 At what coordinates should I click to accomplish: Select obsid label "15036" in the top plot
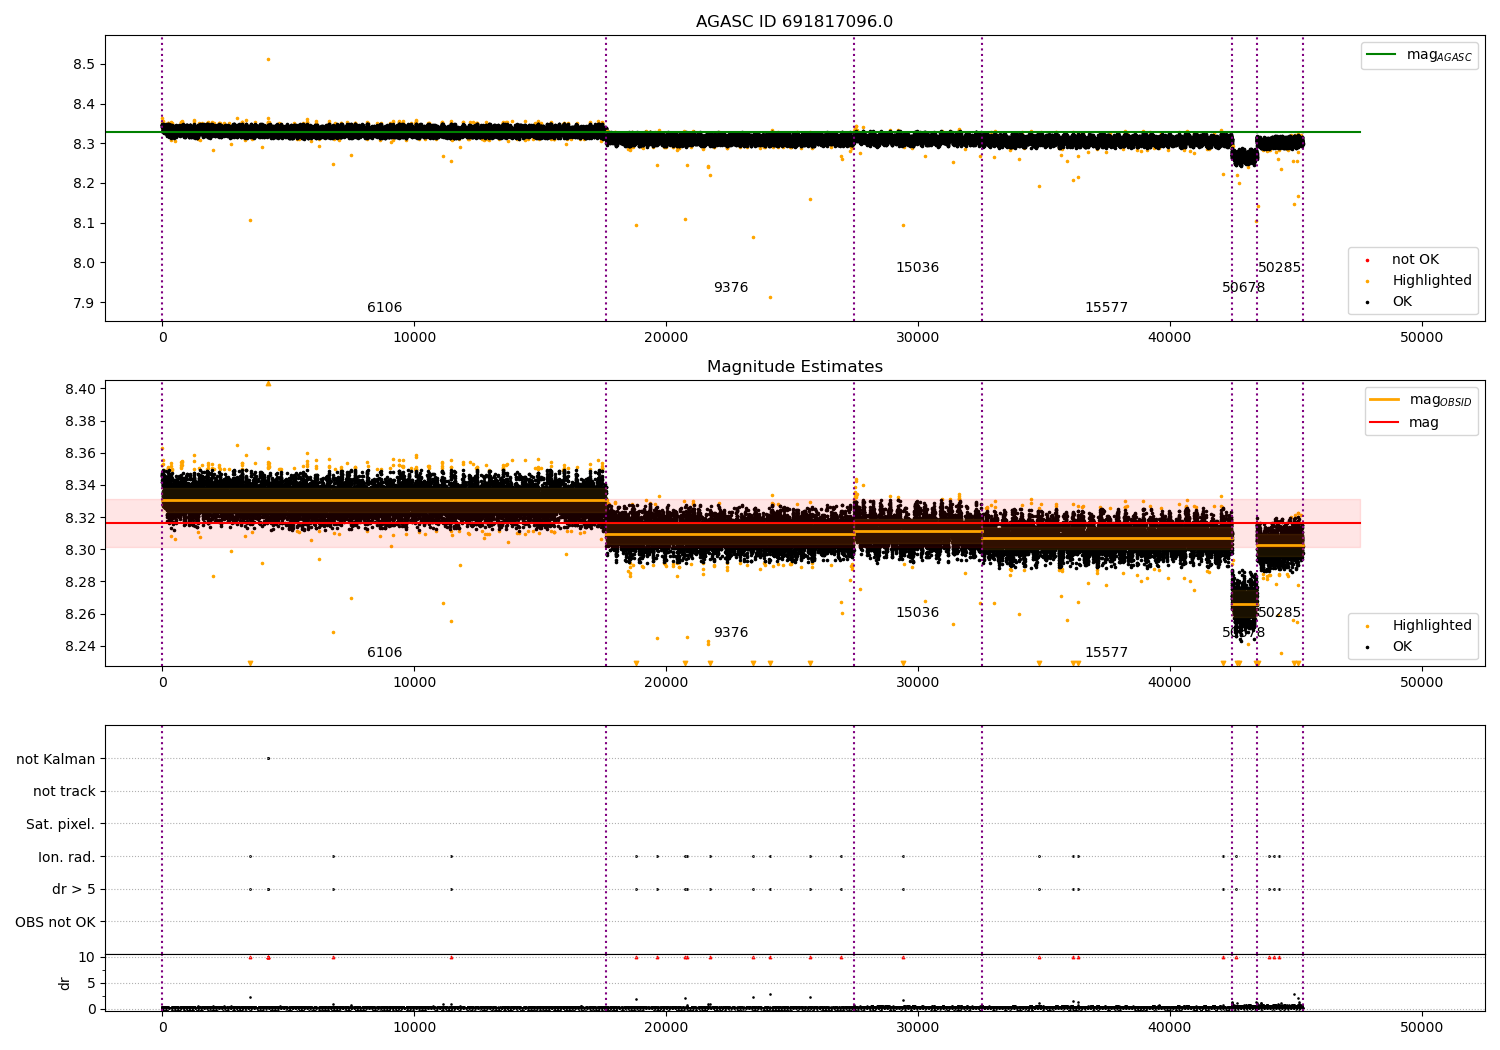917,268
